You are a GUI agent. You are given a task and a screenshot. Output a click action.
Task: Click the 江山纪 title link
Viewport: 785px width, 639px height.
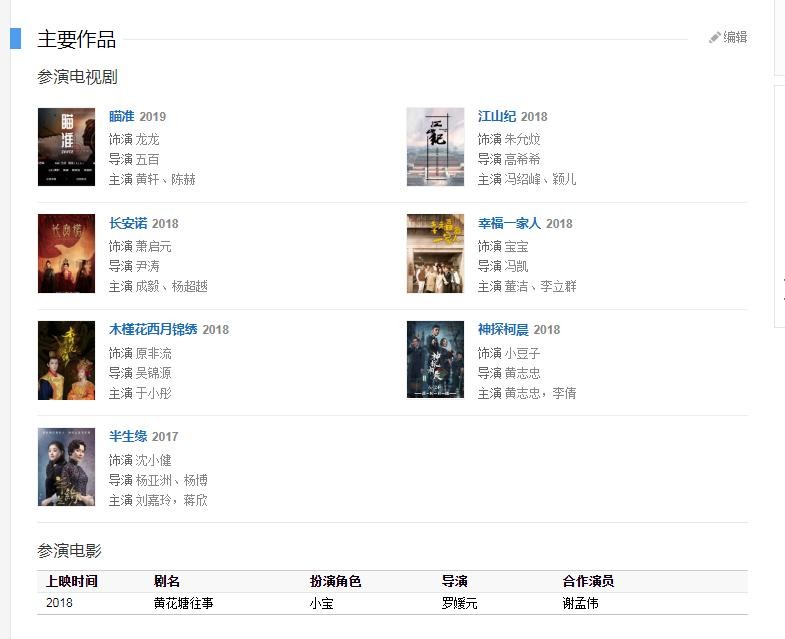(496, 116)
